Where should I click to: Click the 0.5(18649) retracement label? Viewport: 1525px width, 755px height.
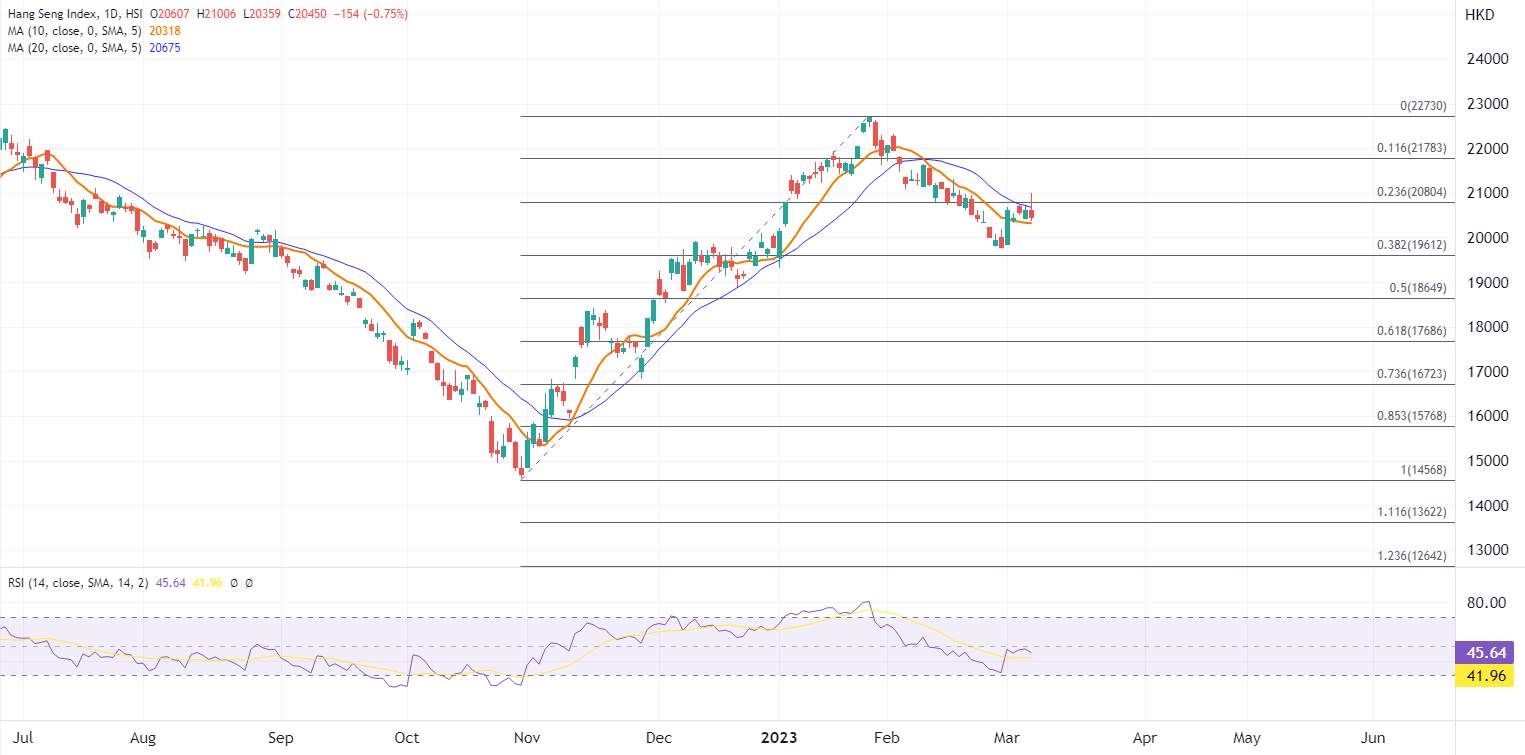tap(1418, 288)
